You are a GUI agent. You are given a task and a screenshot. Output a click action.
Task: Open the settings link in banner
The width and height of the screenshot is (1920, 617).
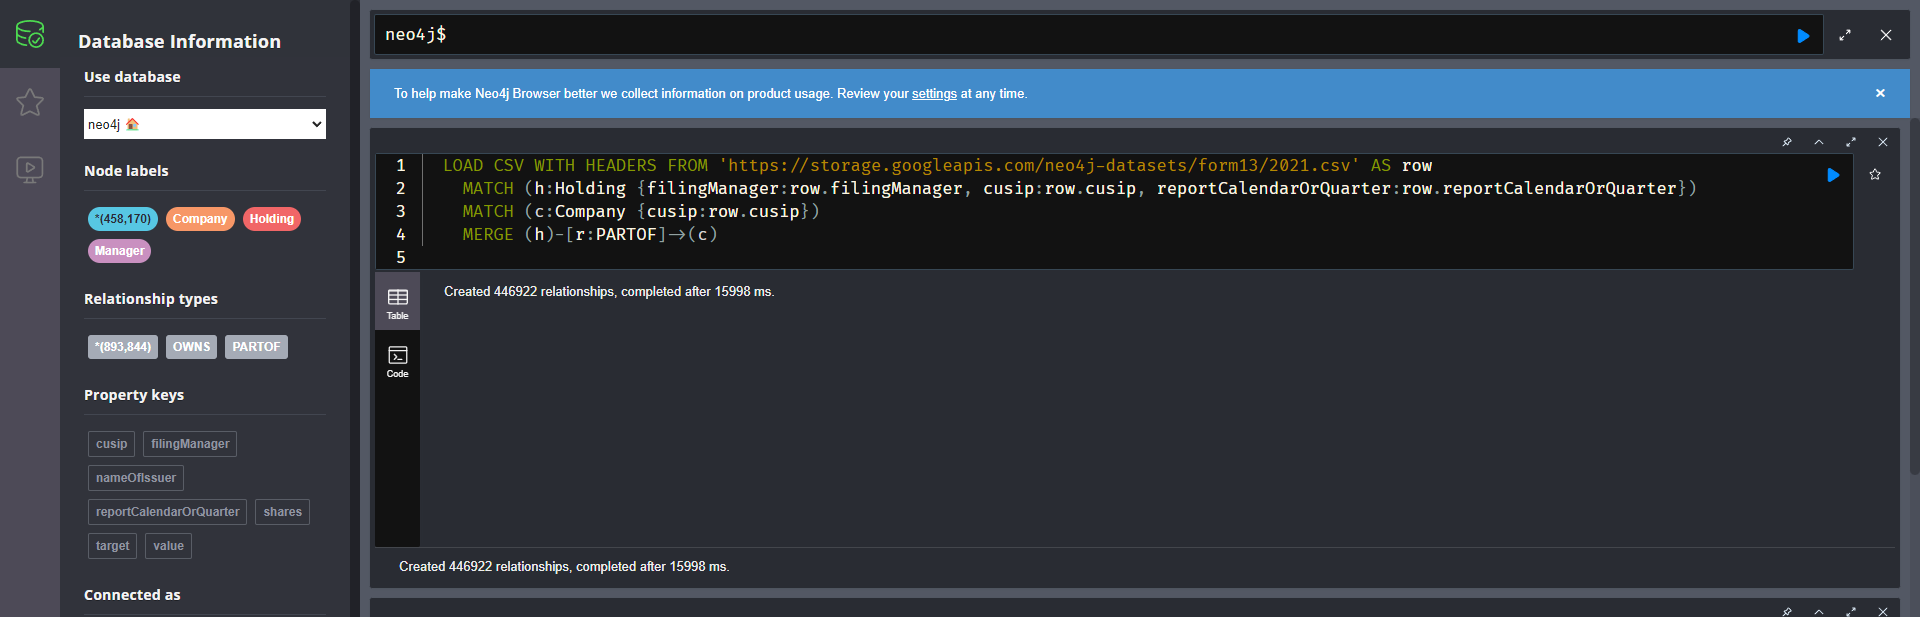[934, 94]
